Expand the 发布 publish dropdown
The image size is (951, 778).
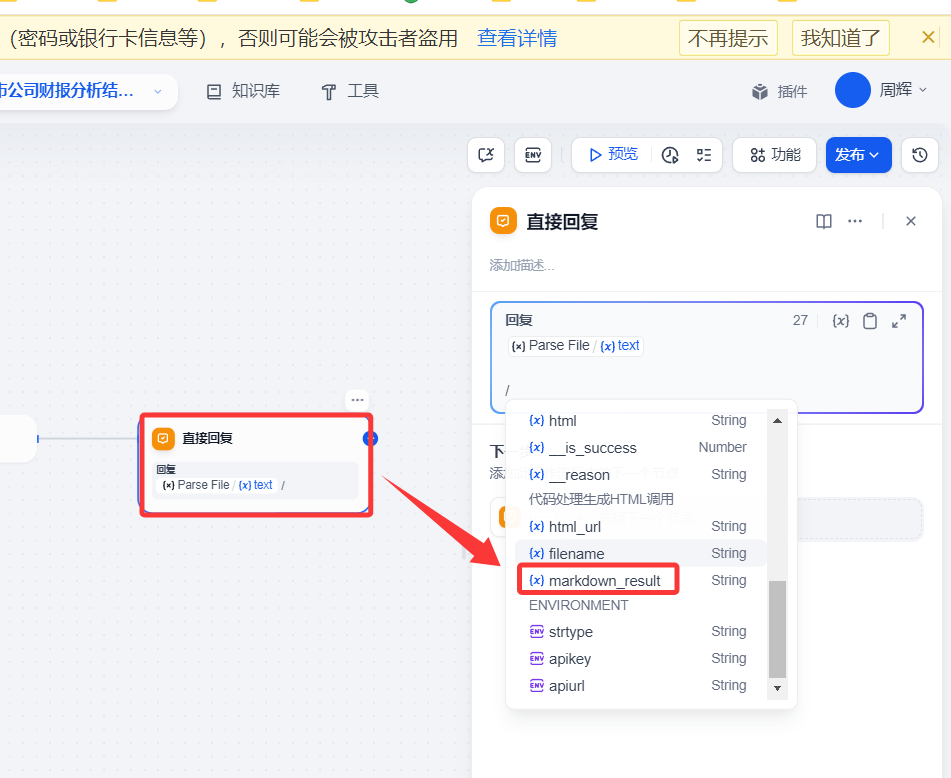coord(858,155)
